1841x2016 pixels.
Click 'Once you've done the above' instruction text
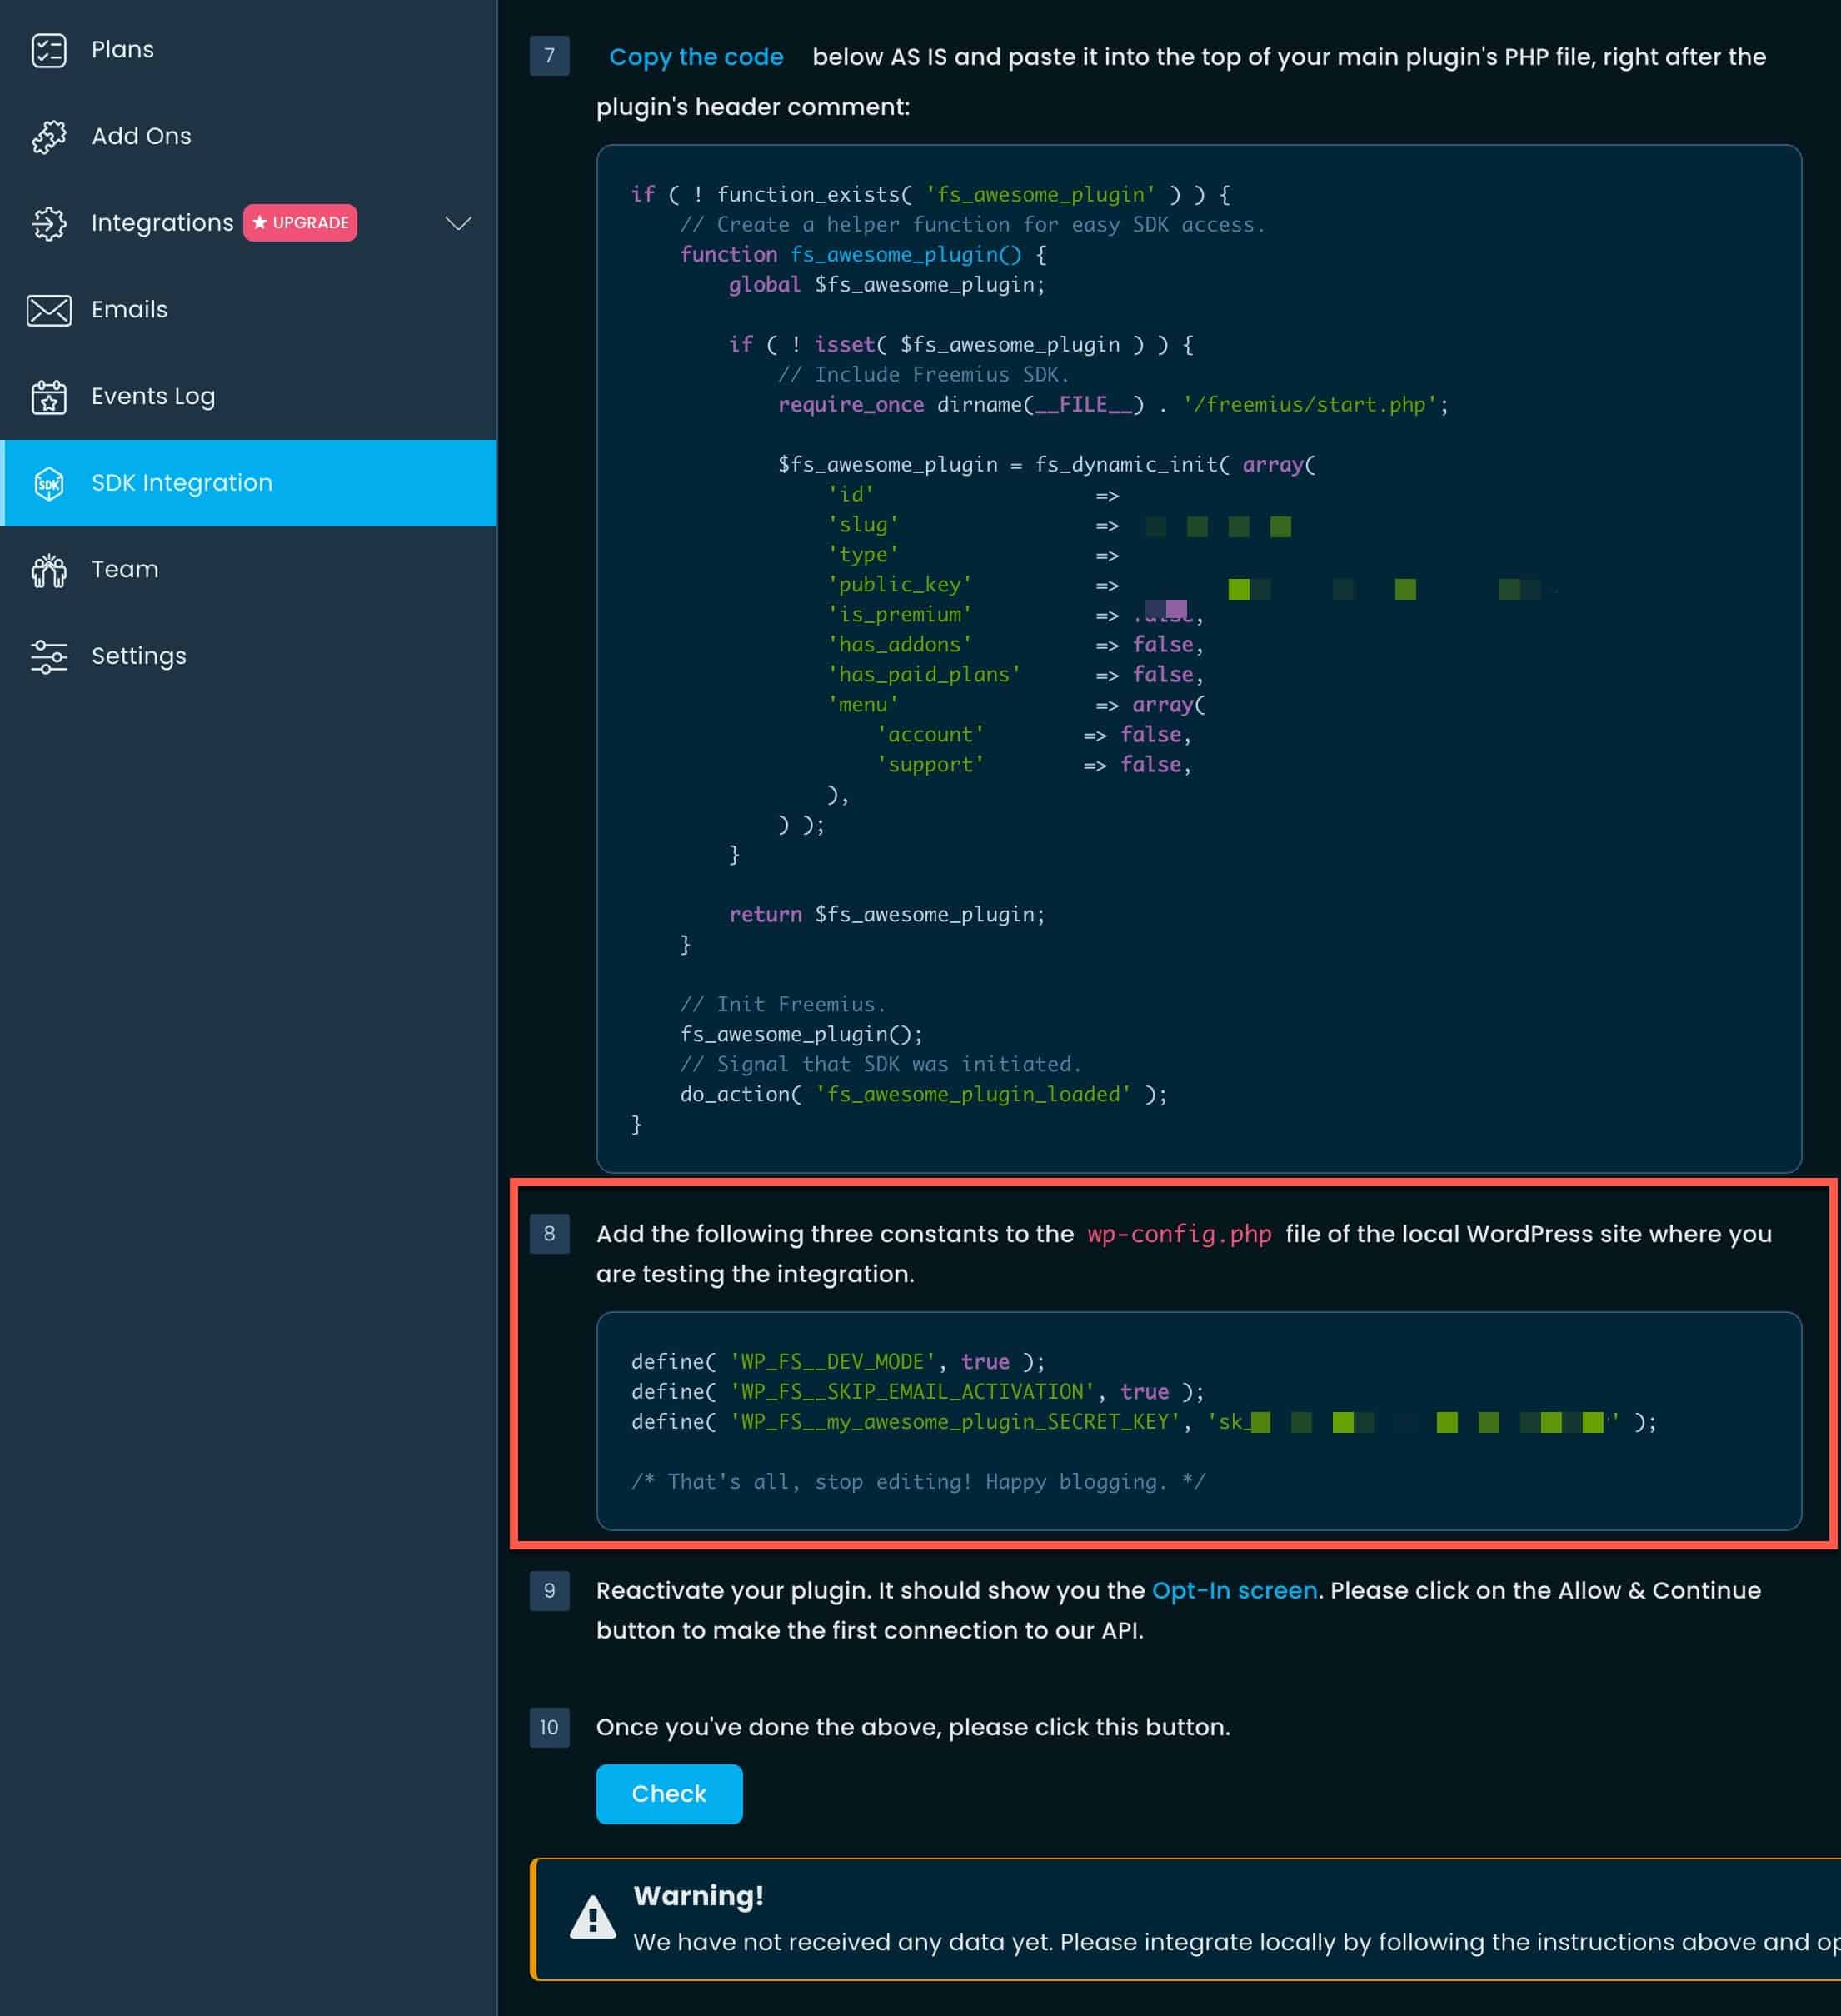click(913, 1727)
